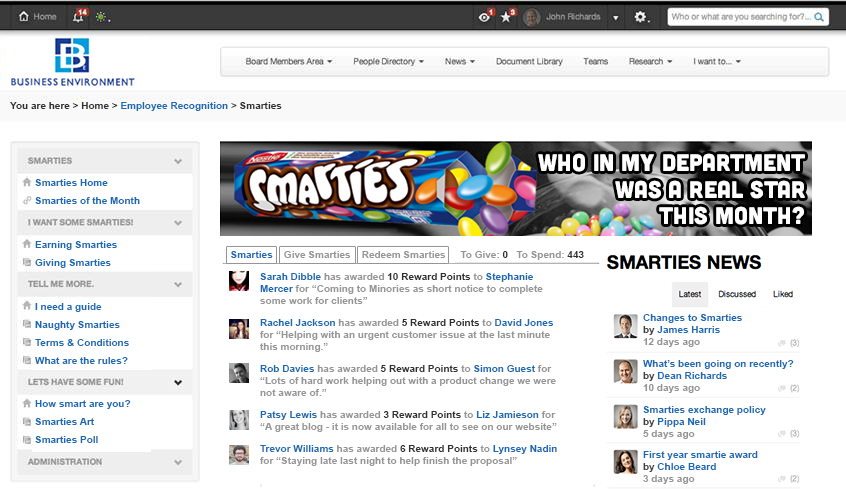Click Rachel Jackson's avatar photo
Viewport: 846px width, 490px height.
(x=239, y=329)
